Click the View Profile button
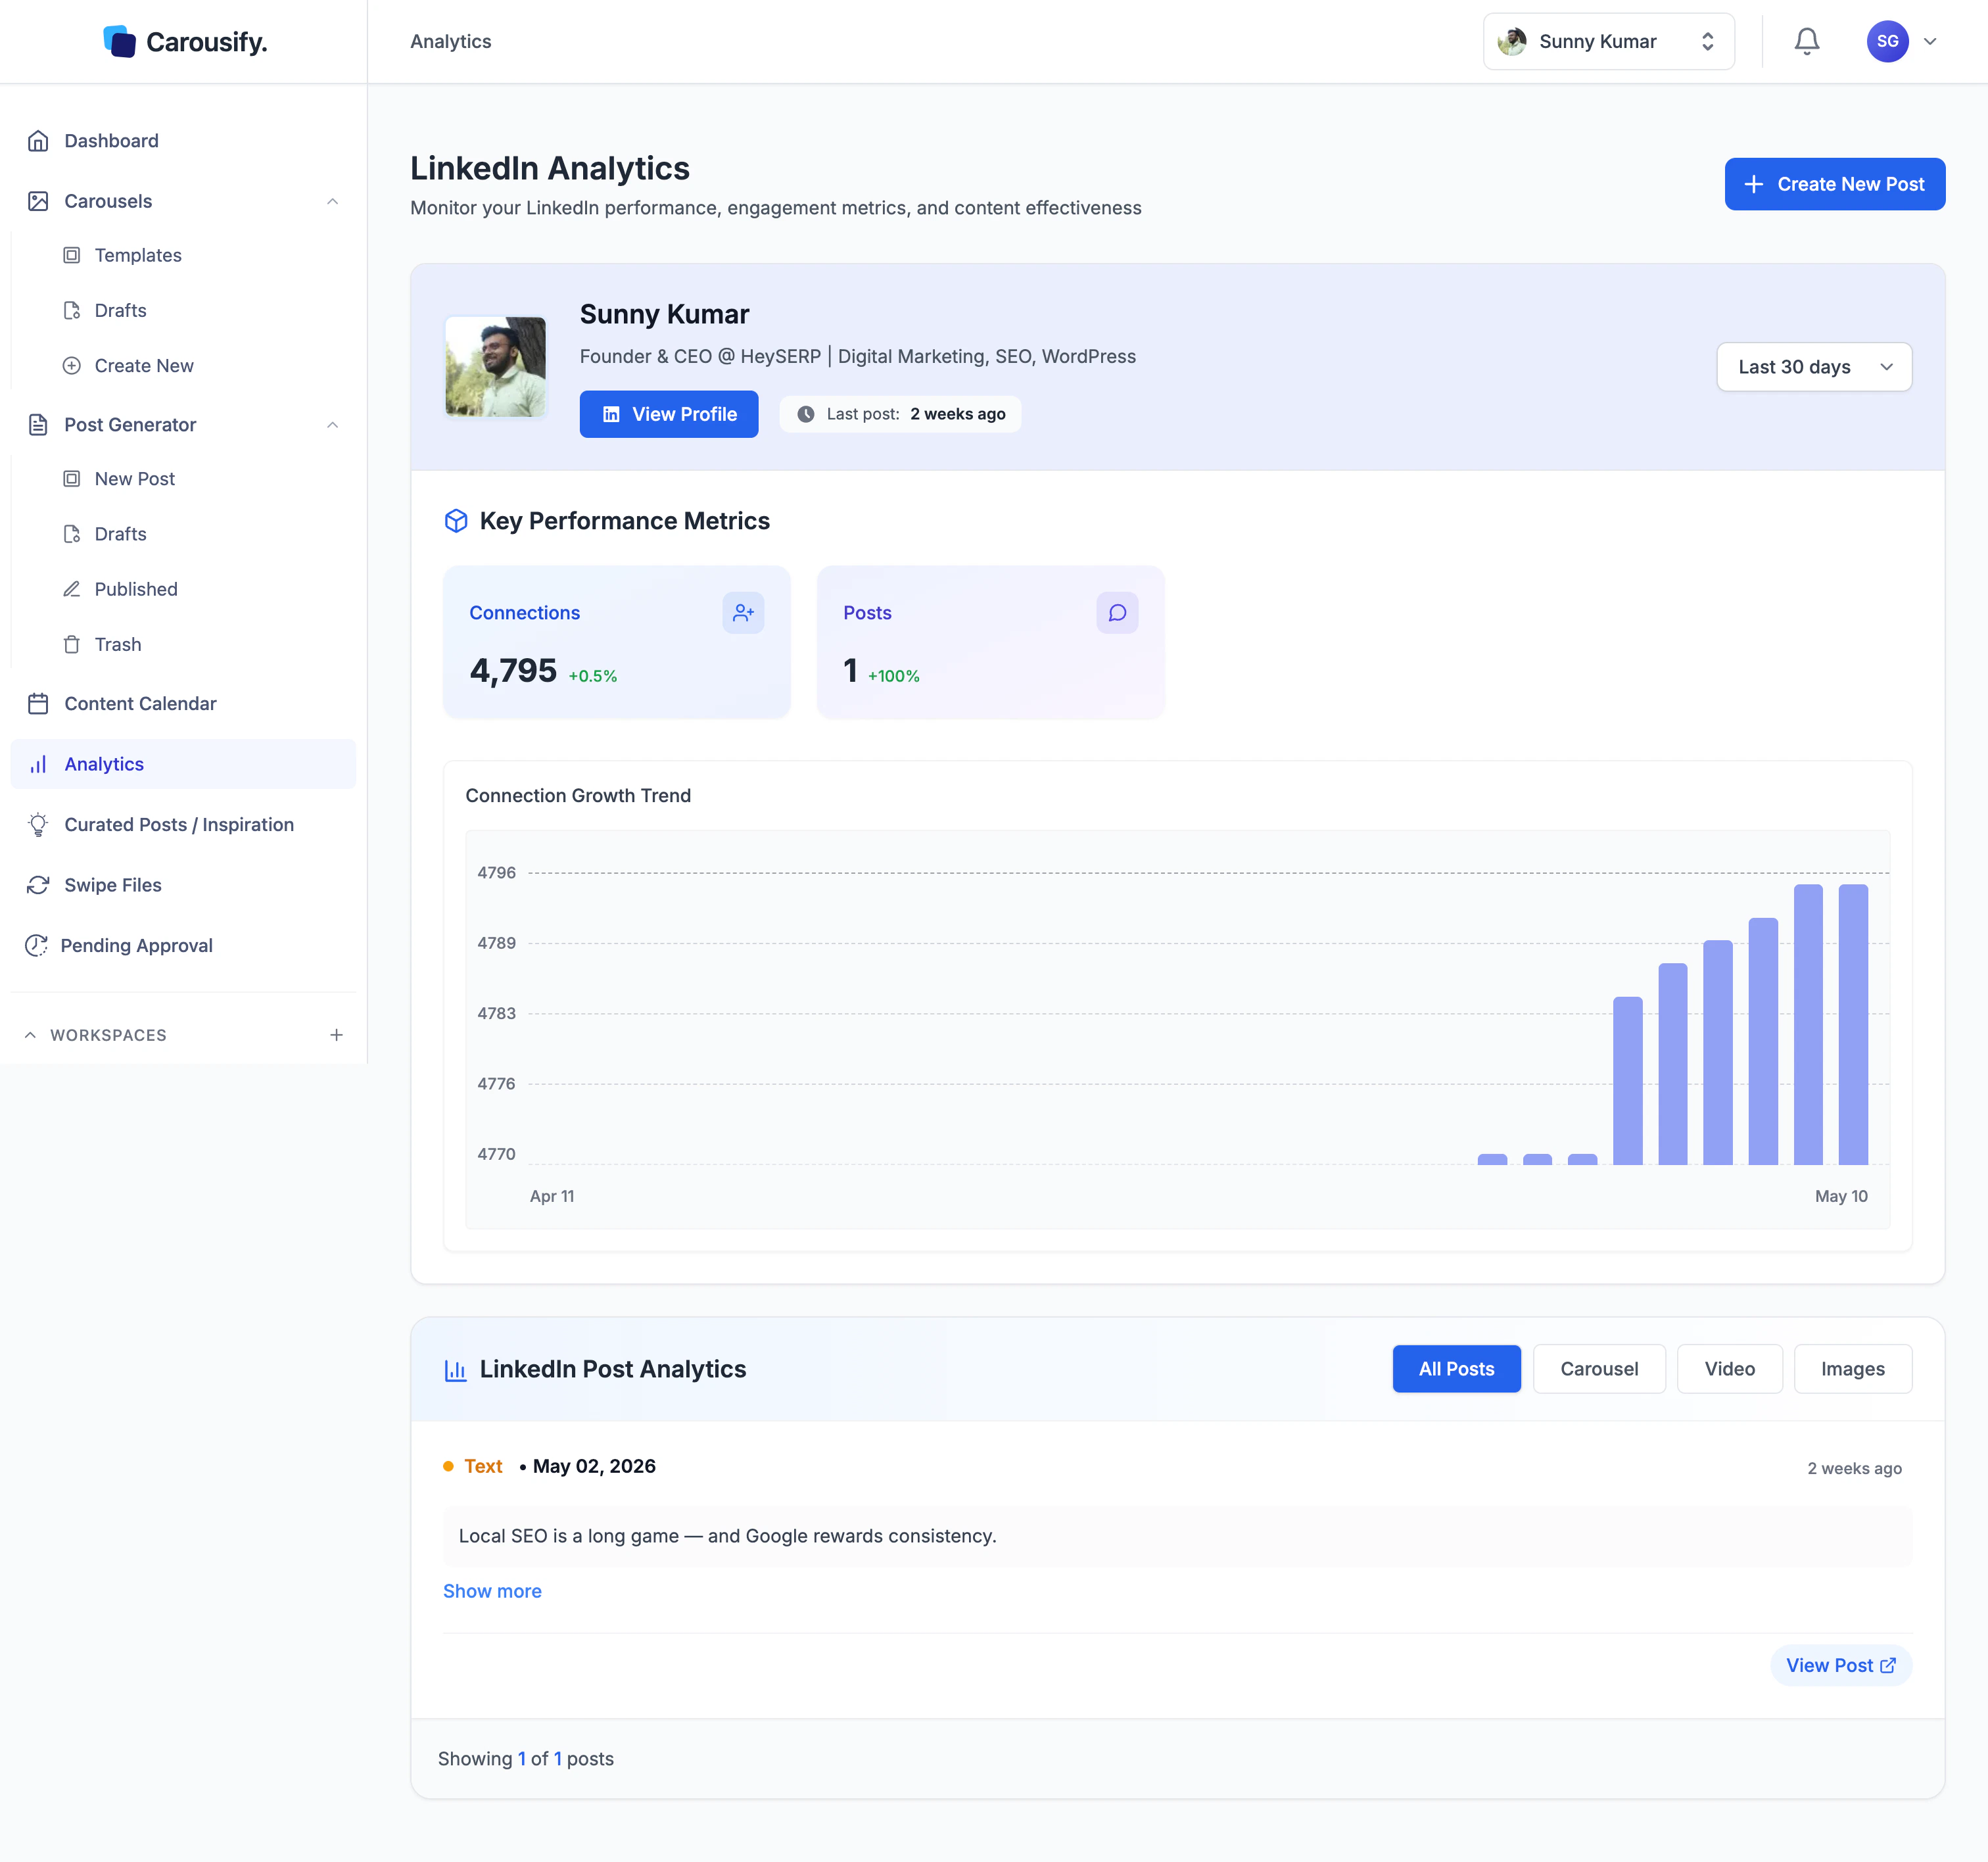Screen dimensions: 1988x1862 click(669, 414)
